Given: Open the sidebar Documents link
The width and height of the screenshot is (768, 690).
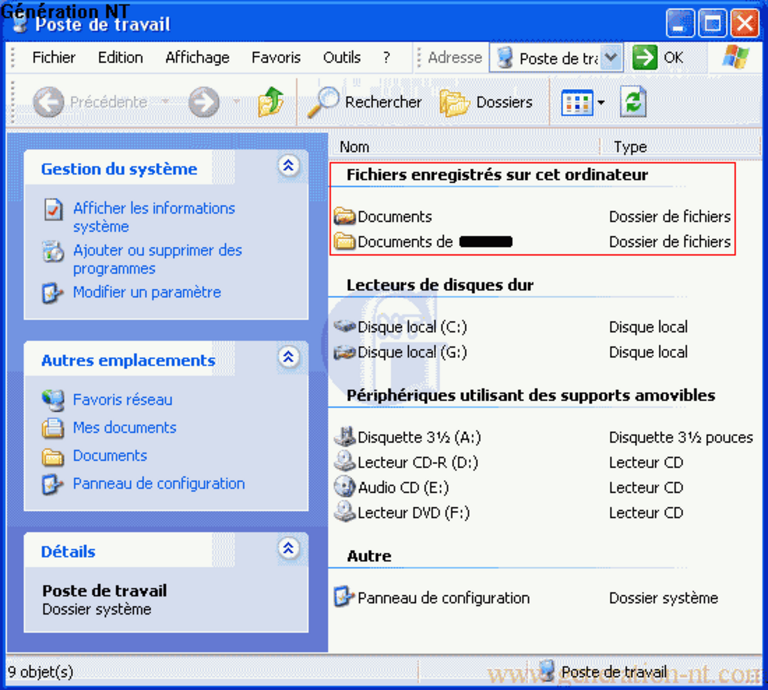Looking at the screenshot, I should [110, 455].
